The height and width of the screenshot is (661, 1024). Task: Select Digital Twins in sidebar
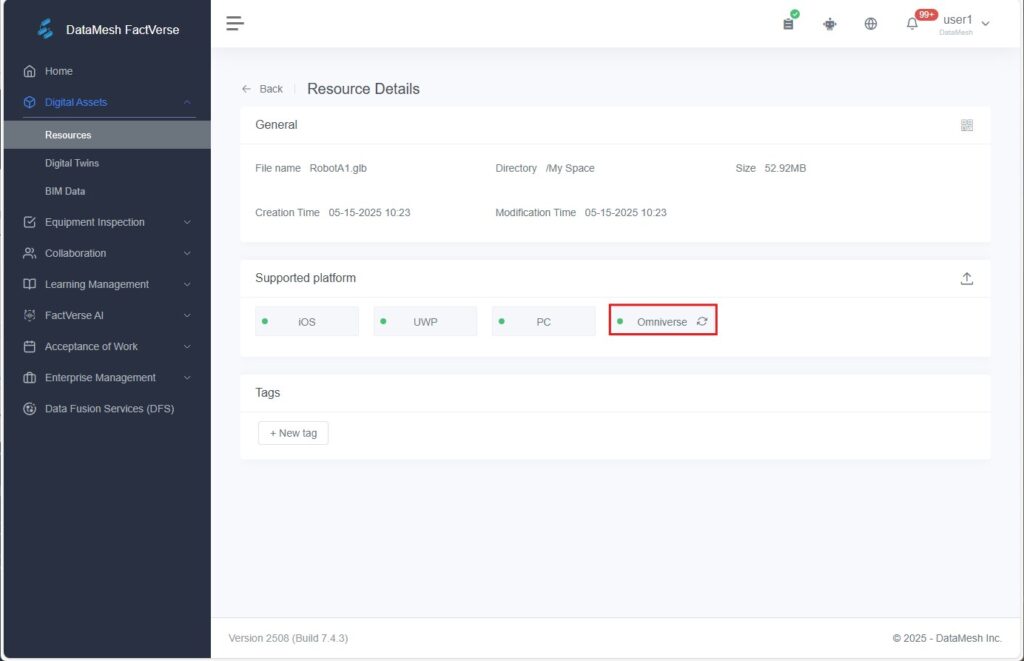click(x=72, y=163)
